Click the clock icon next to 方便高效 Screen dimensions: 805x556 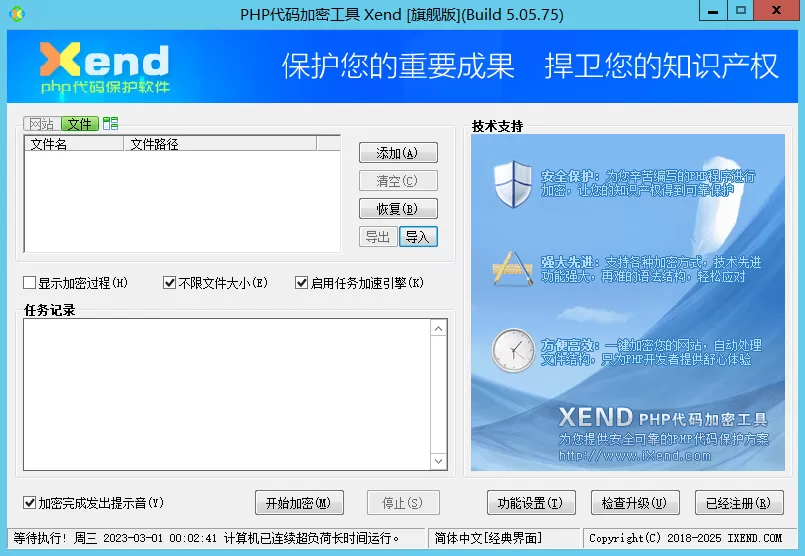(513, 350)
